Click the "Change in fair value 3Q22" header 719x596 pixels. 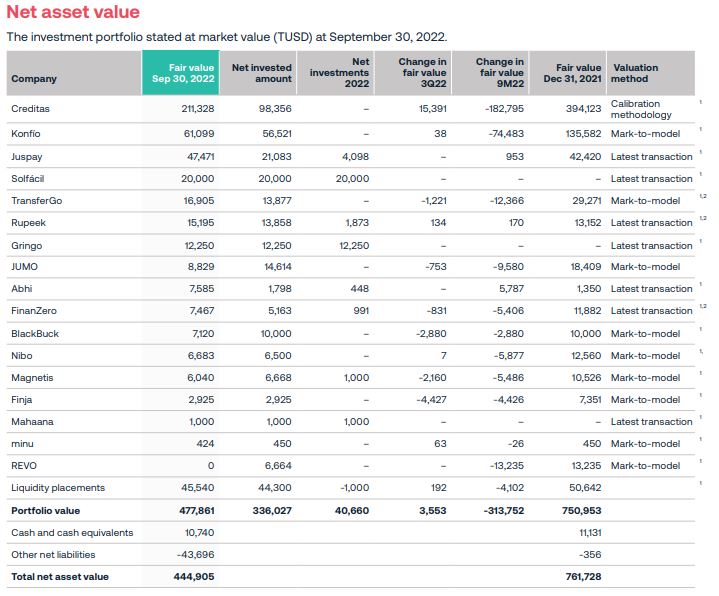(x=423, y=73)
